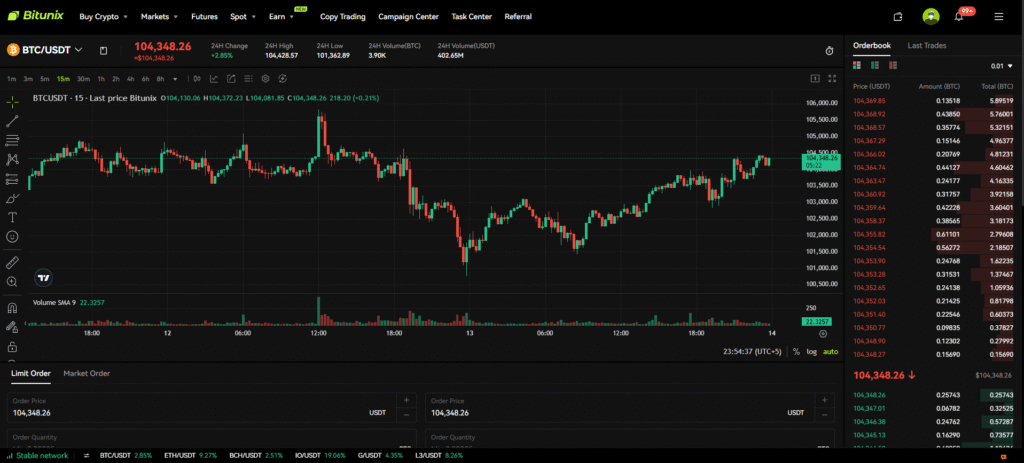Open the Referral page
The image size is (1024, 463).
(518, 16)
